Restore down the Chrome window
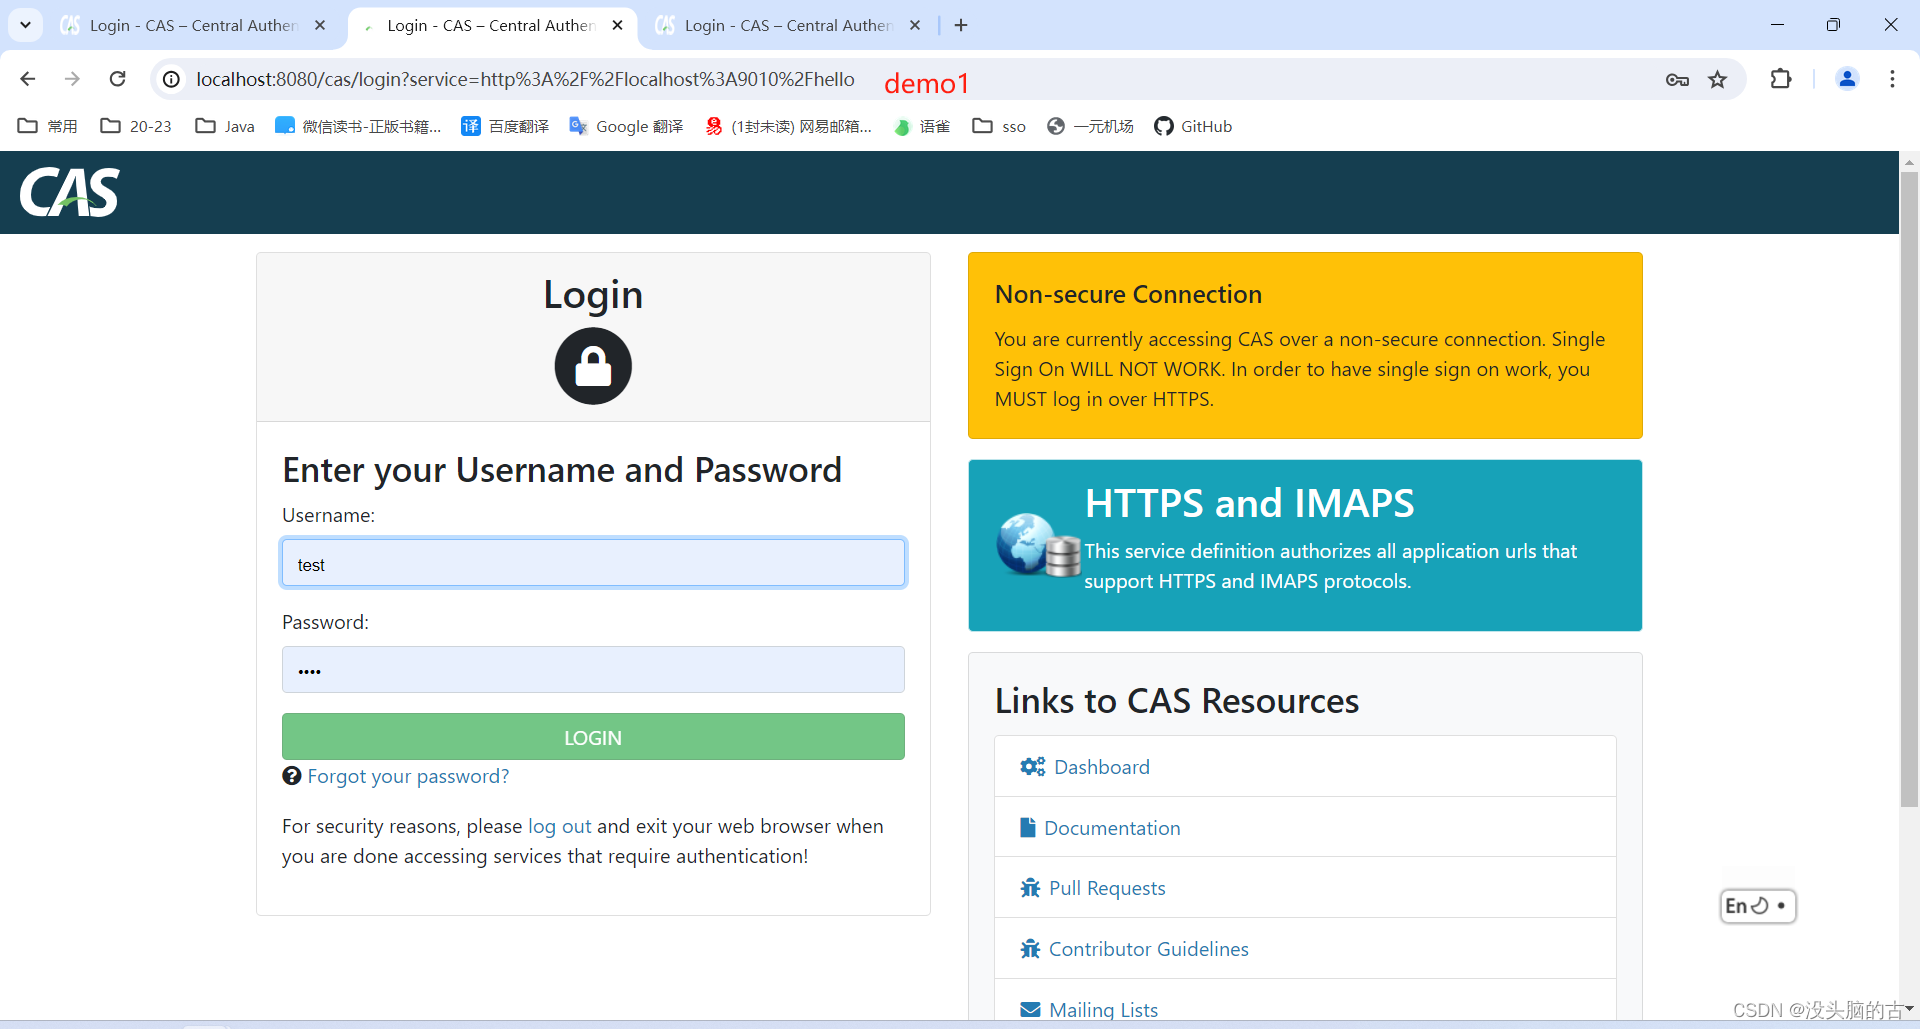Screen dimensions: 1920x1029 point(1833,25)
